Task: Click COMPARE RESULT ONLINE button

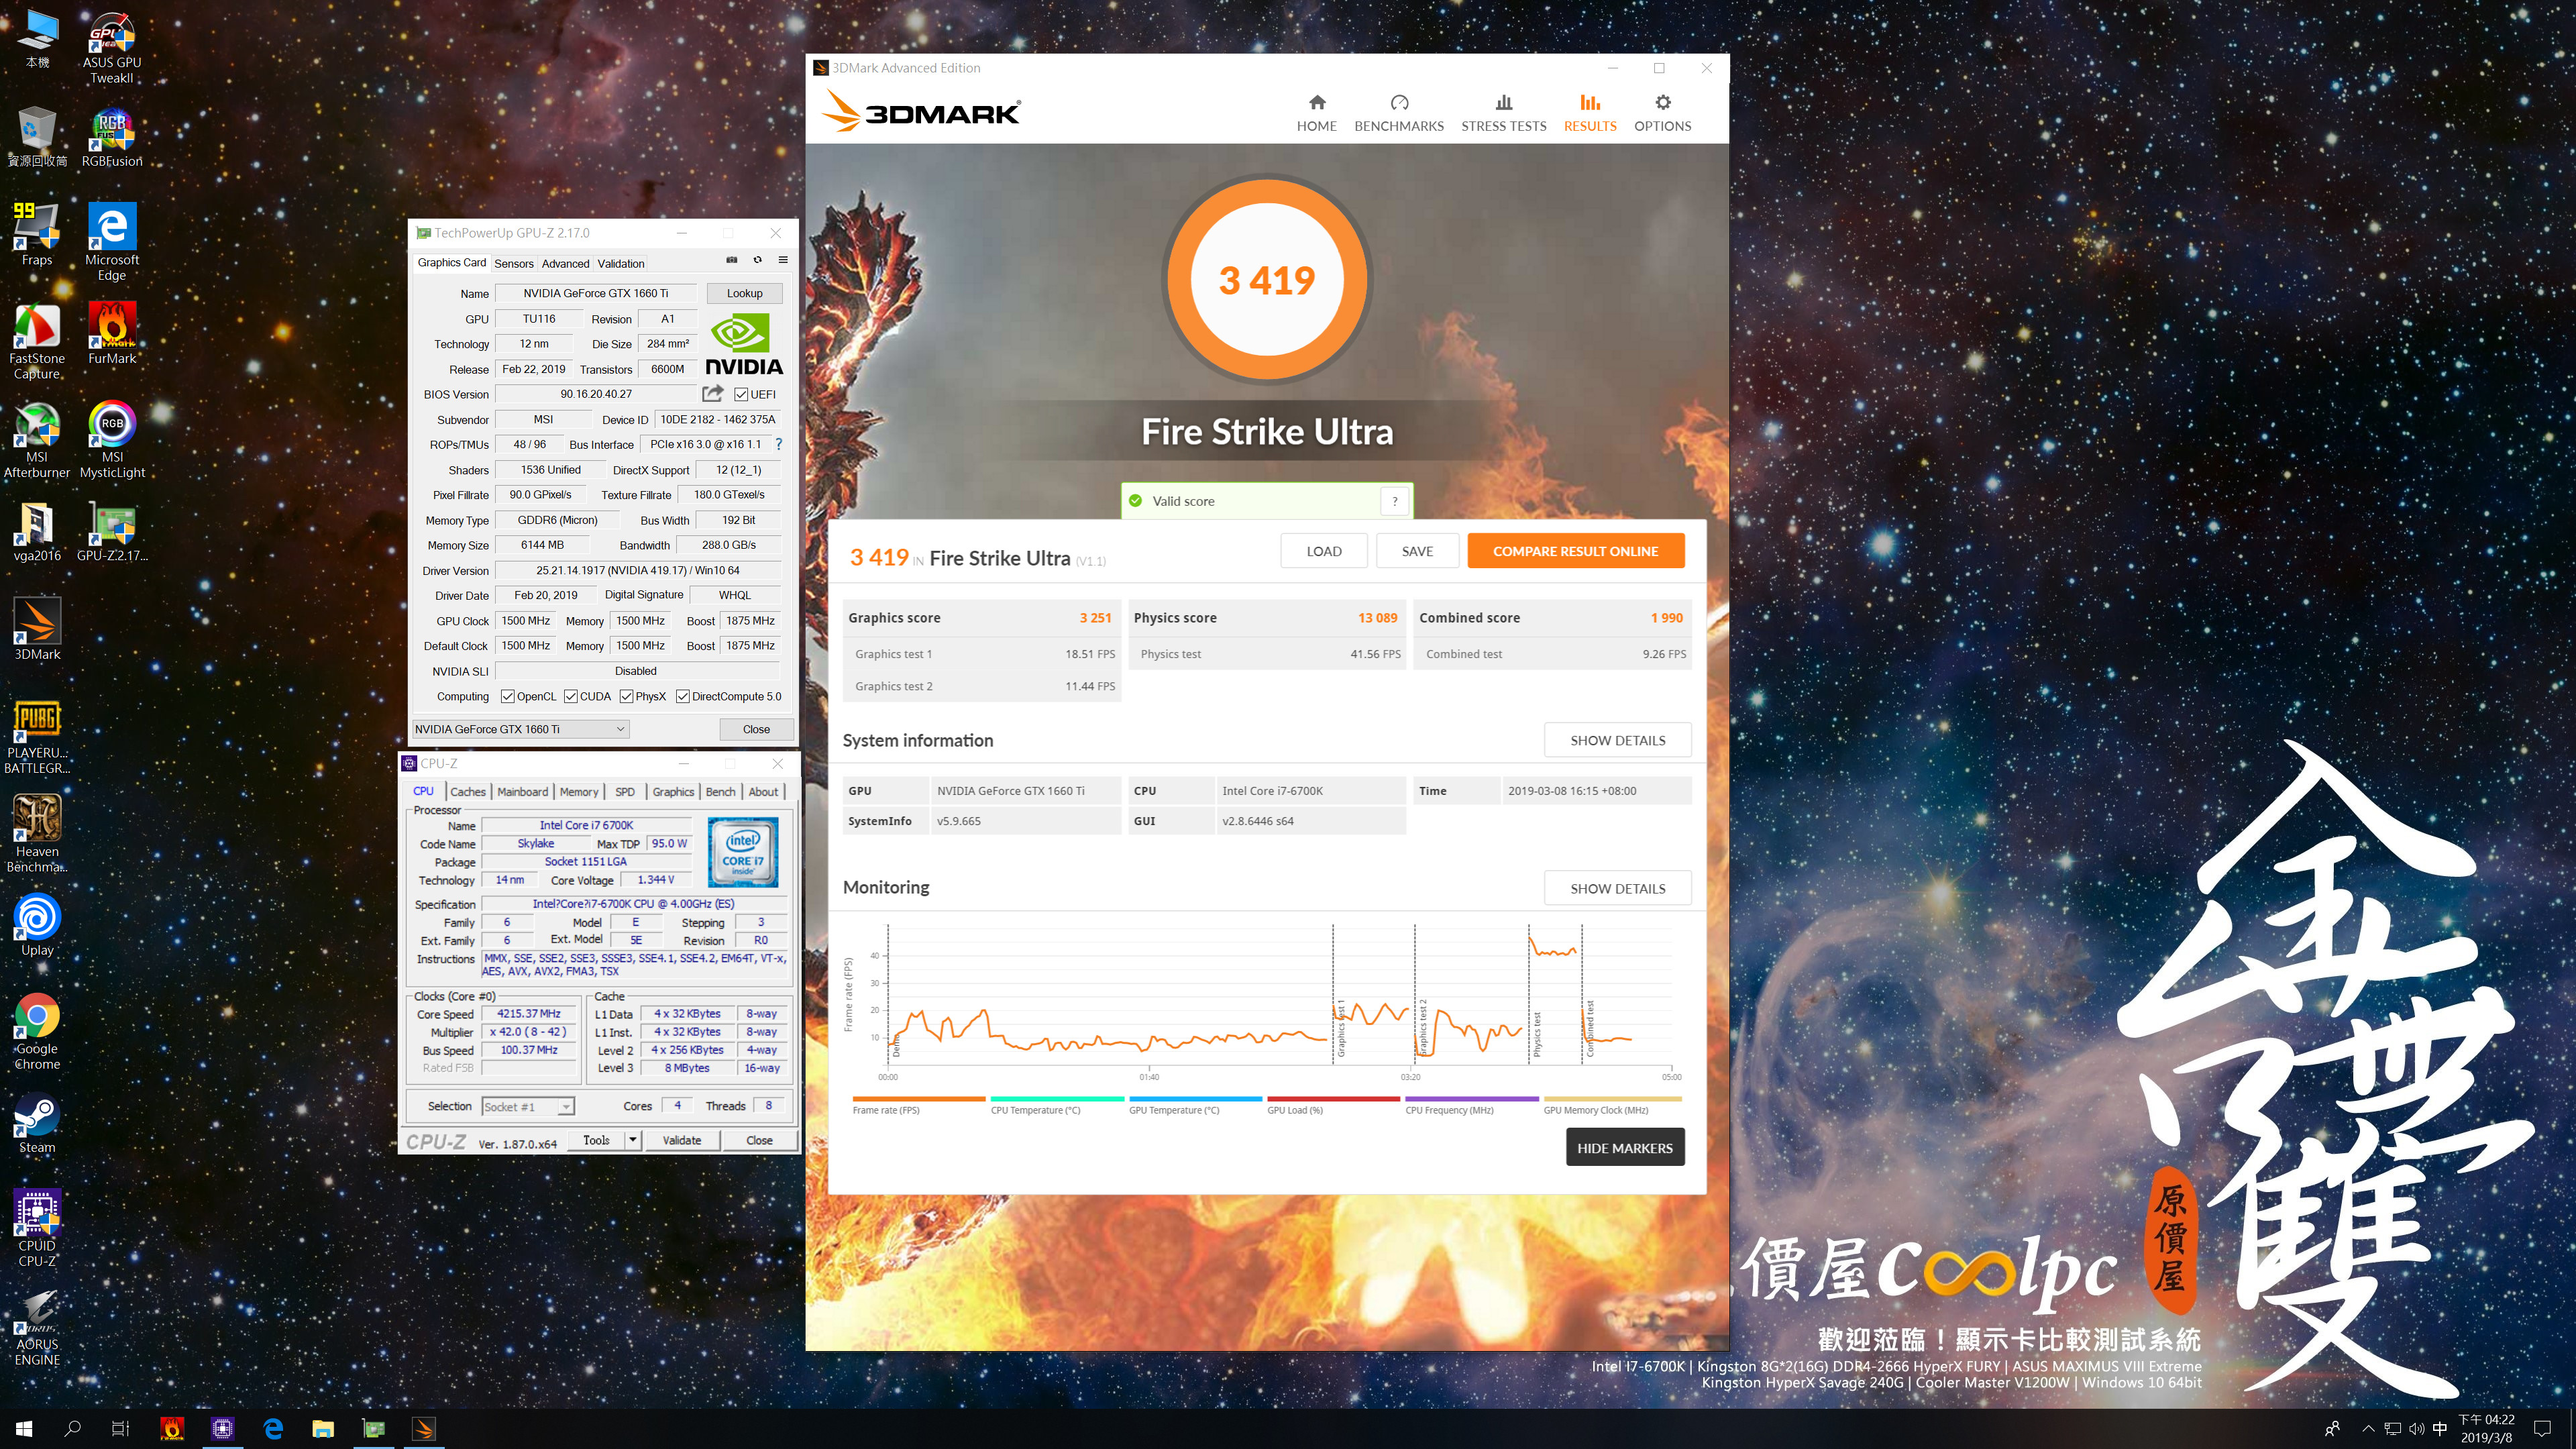Action: pyautogui.click(x=1575, y=551)
